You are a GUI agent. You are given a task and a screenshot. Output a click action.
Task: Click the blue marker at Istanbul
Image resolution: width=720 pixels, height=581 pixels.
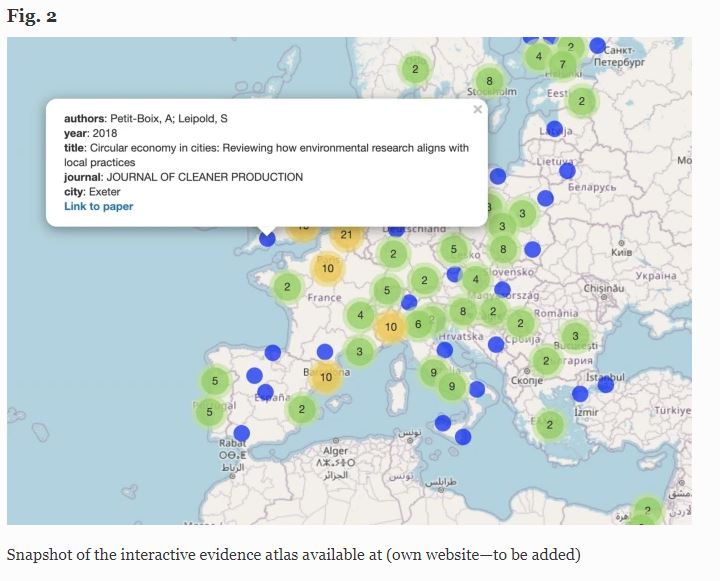click(606, 384)
